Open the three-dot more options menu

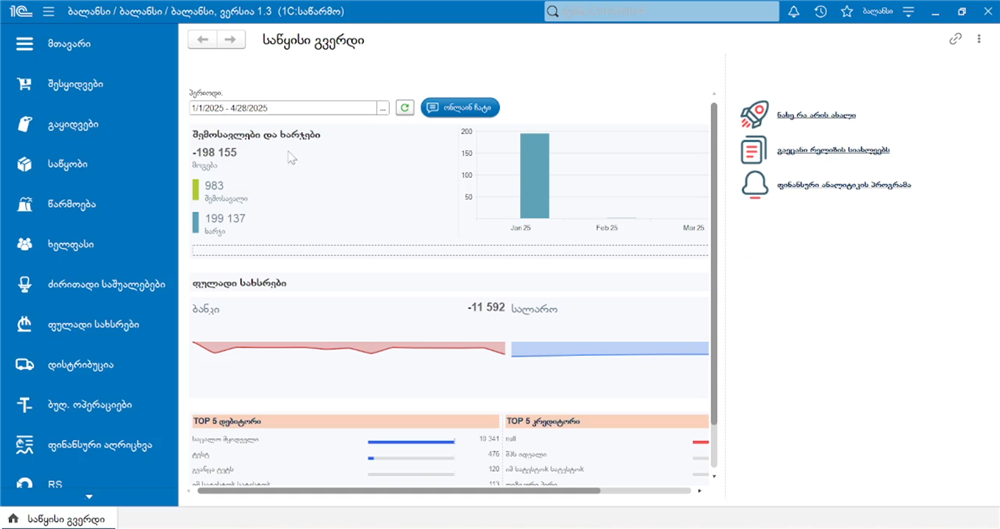(x=979, y=40)
